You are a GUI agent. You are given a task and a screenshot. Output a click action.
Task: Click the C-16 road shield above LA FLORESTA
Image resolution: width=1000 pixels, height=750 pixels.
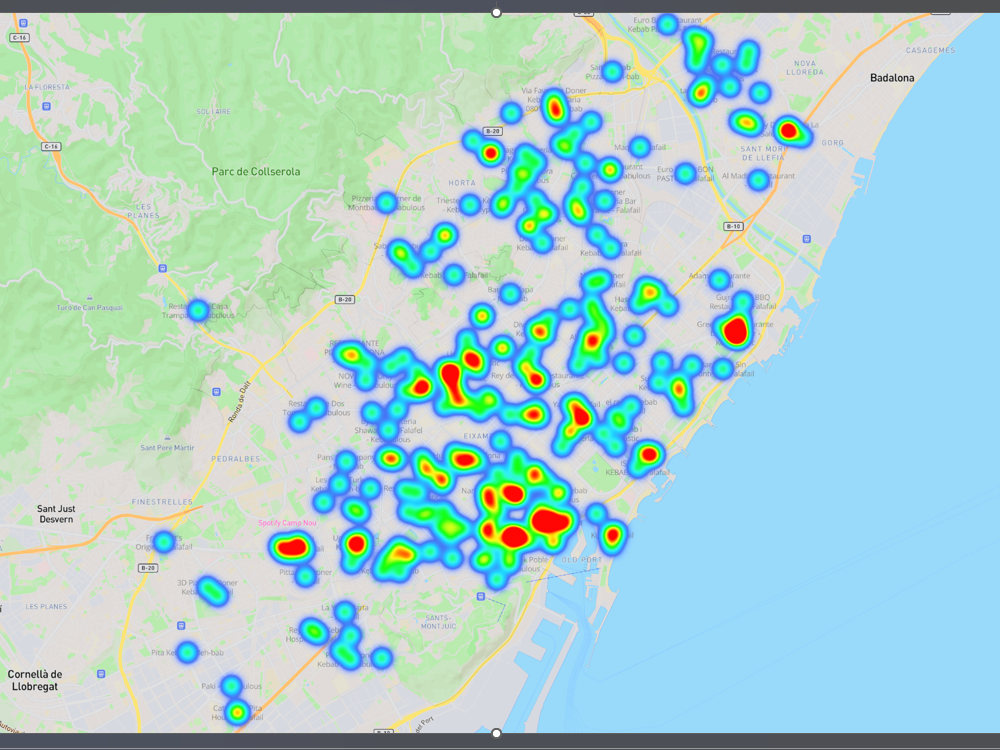19,38
